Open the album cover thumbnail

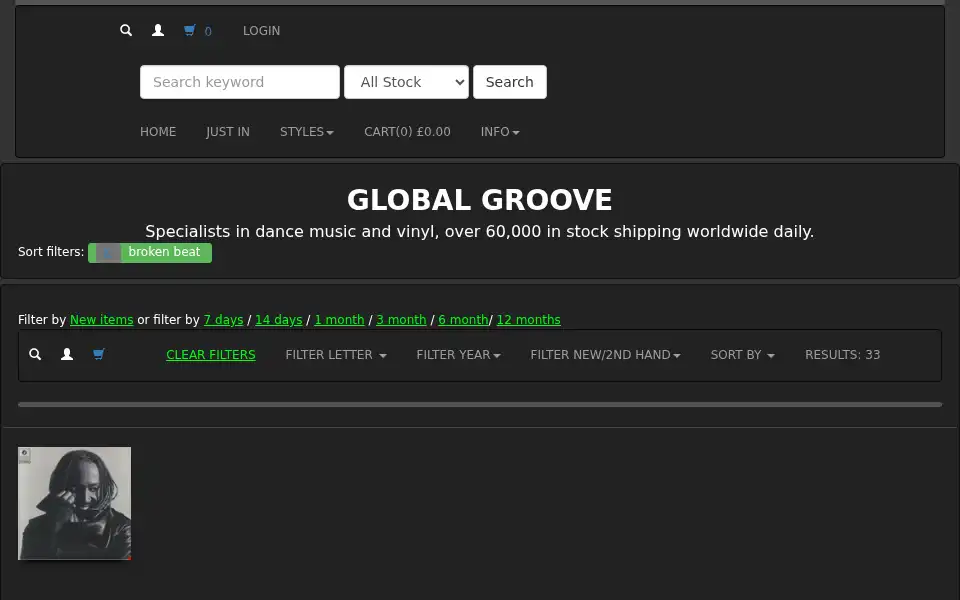pos(75,503)
